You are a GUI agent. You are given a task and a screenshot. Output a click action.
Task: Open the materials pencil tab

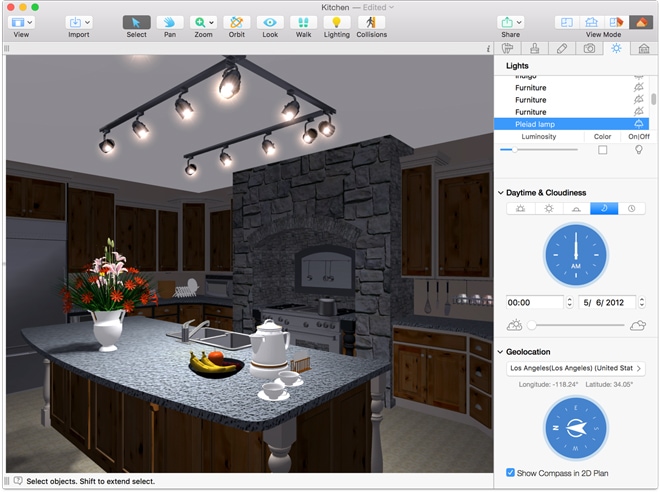562,48
